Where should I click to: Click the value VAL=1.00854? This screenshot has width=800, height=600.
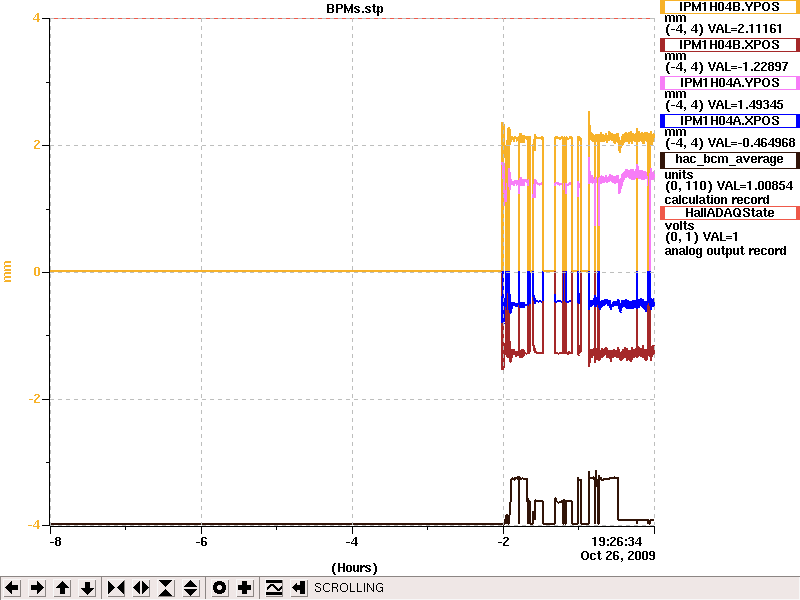pos(755,186)
